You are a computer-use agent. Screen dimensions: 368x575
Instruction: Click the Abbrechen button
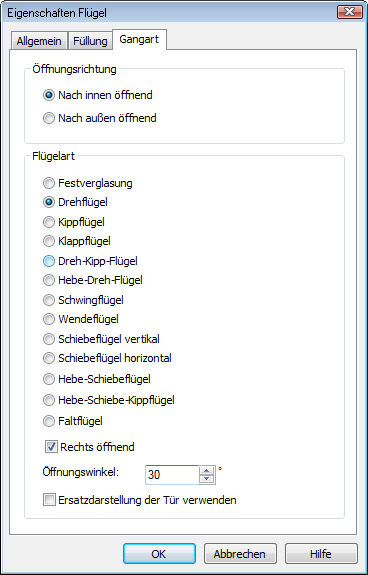240,553
